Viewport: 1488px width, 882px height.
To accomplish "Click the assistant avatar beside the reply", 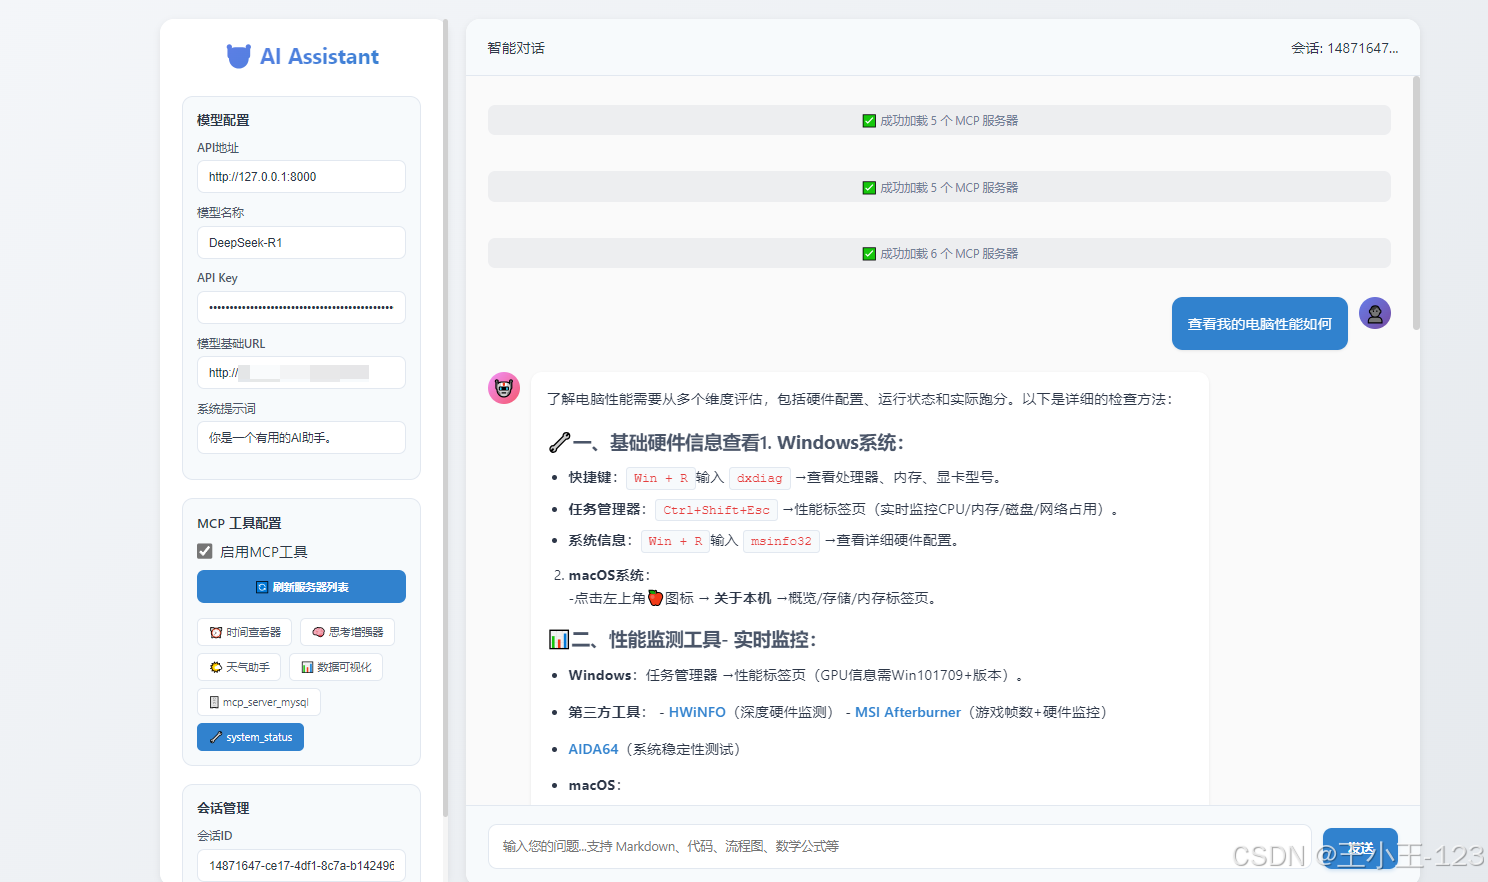I will [504, 388].
